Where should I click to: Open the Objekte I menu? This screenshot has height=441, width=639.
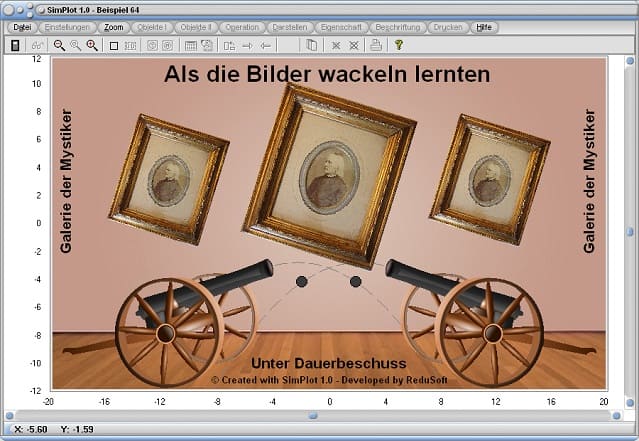pos(152,27)
